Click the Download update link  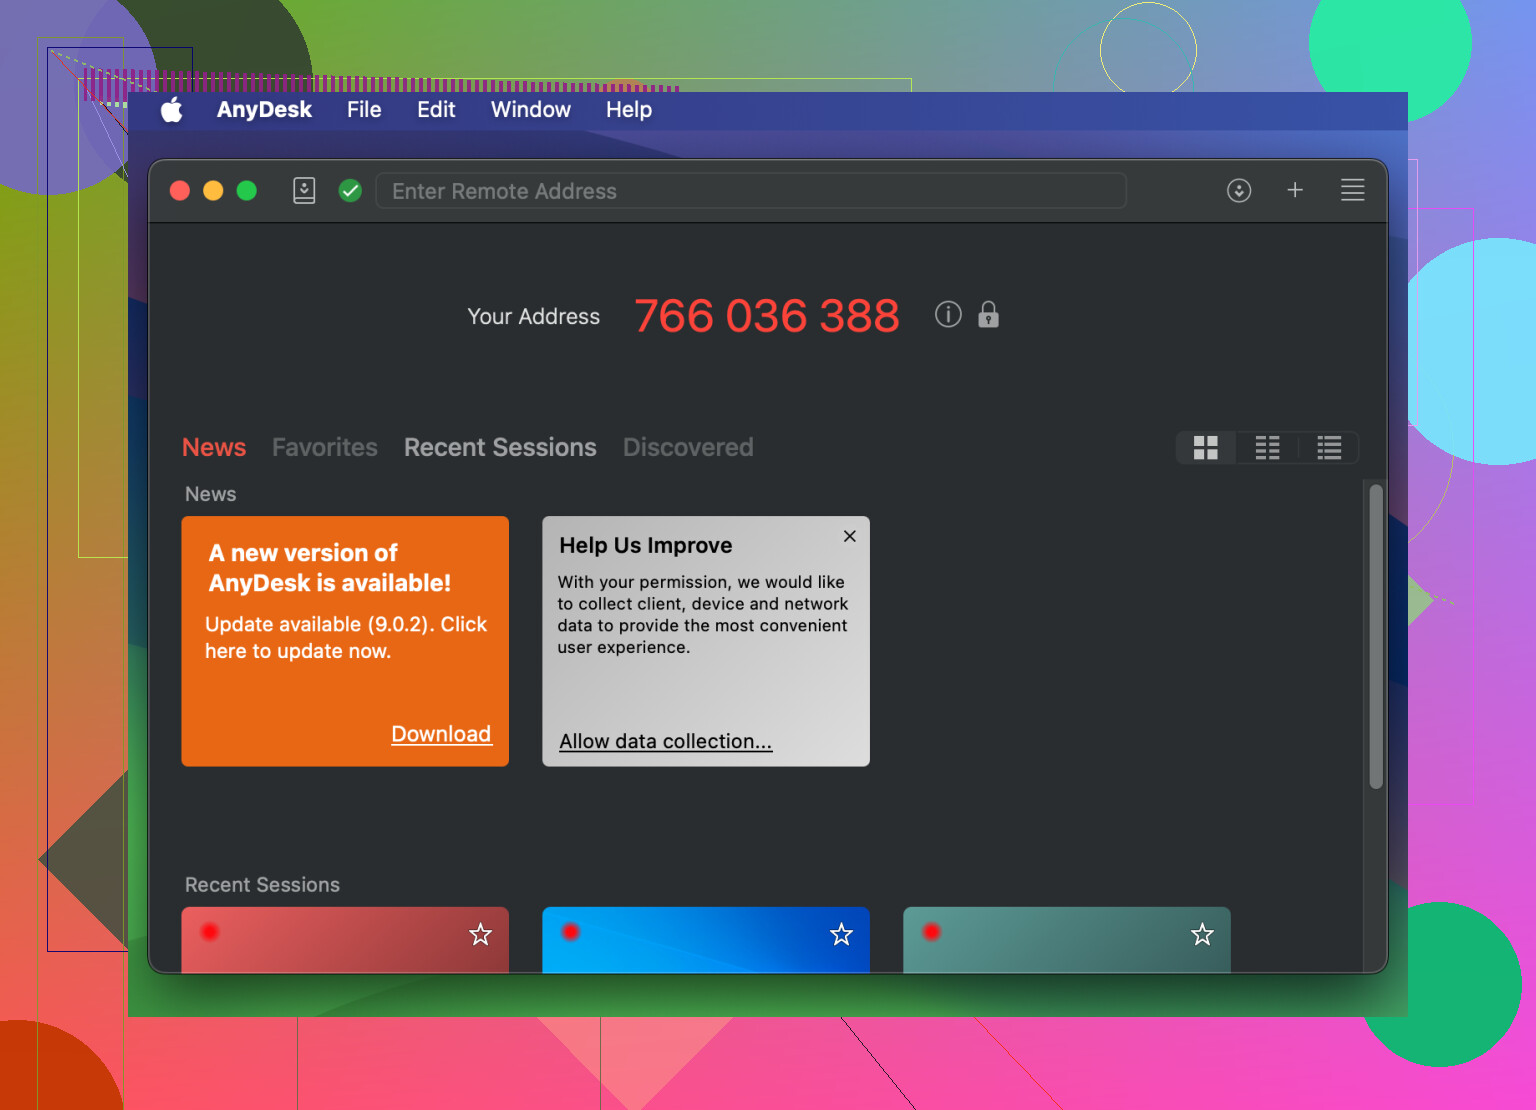click(x=441, y=734)
